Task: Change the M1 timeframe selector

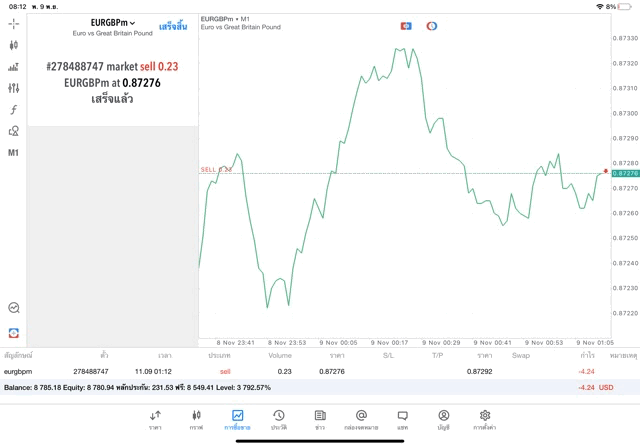Action: click(13, 153)
